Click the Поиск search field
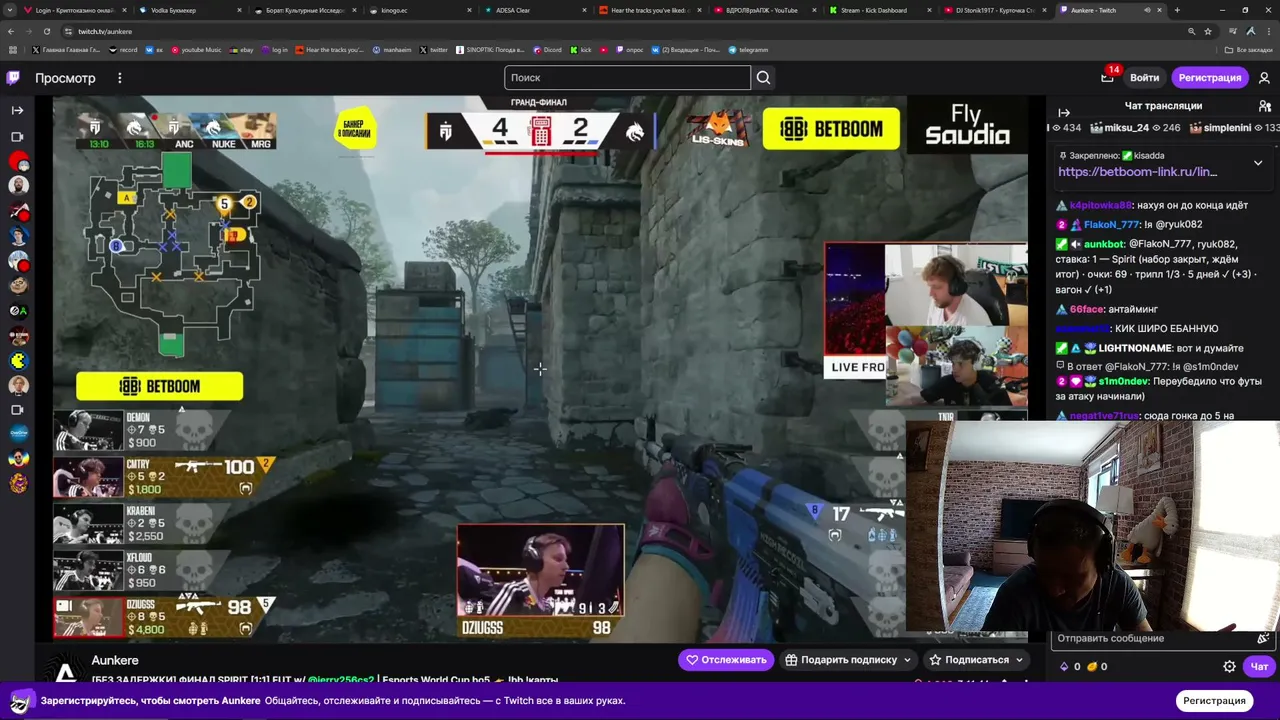Viewport: 1280px width, 720px height. [x=627, y=77]
